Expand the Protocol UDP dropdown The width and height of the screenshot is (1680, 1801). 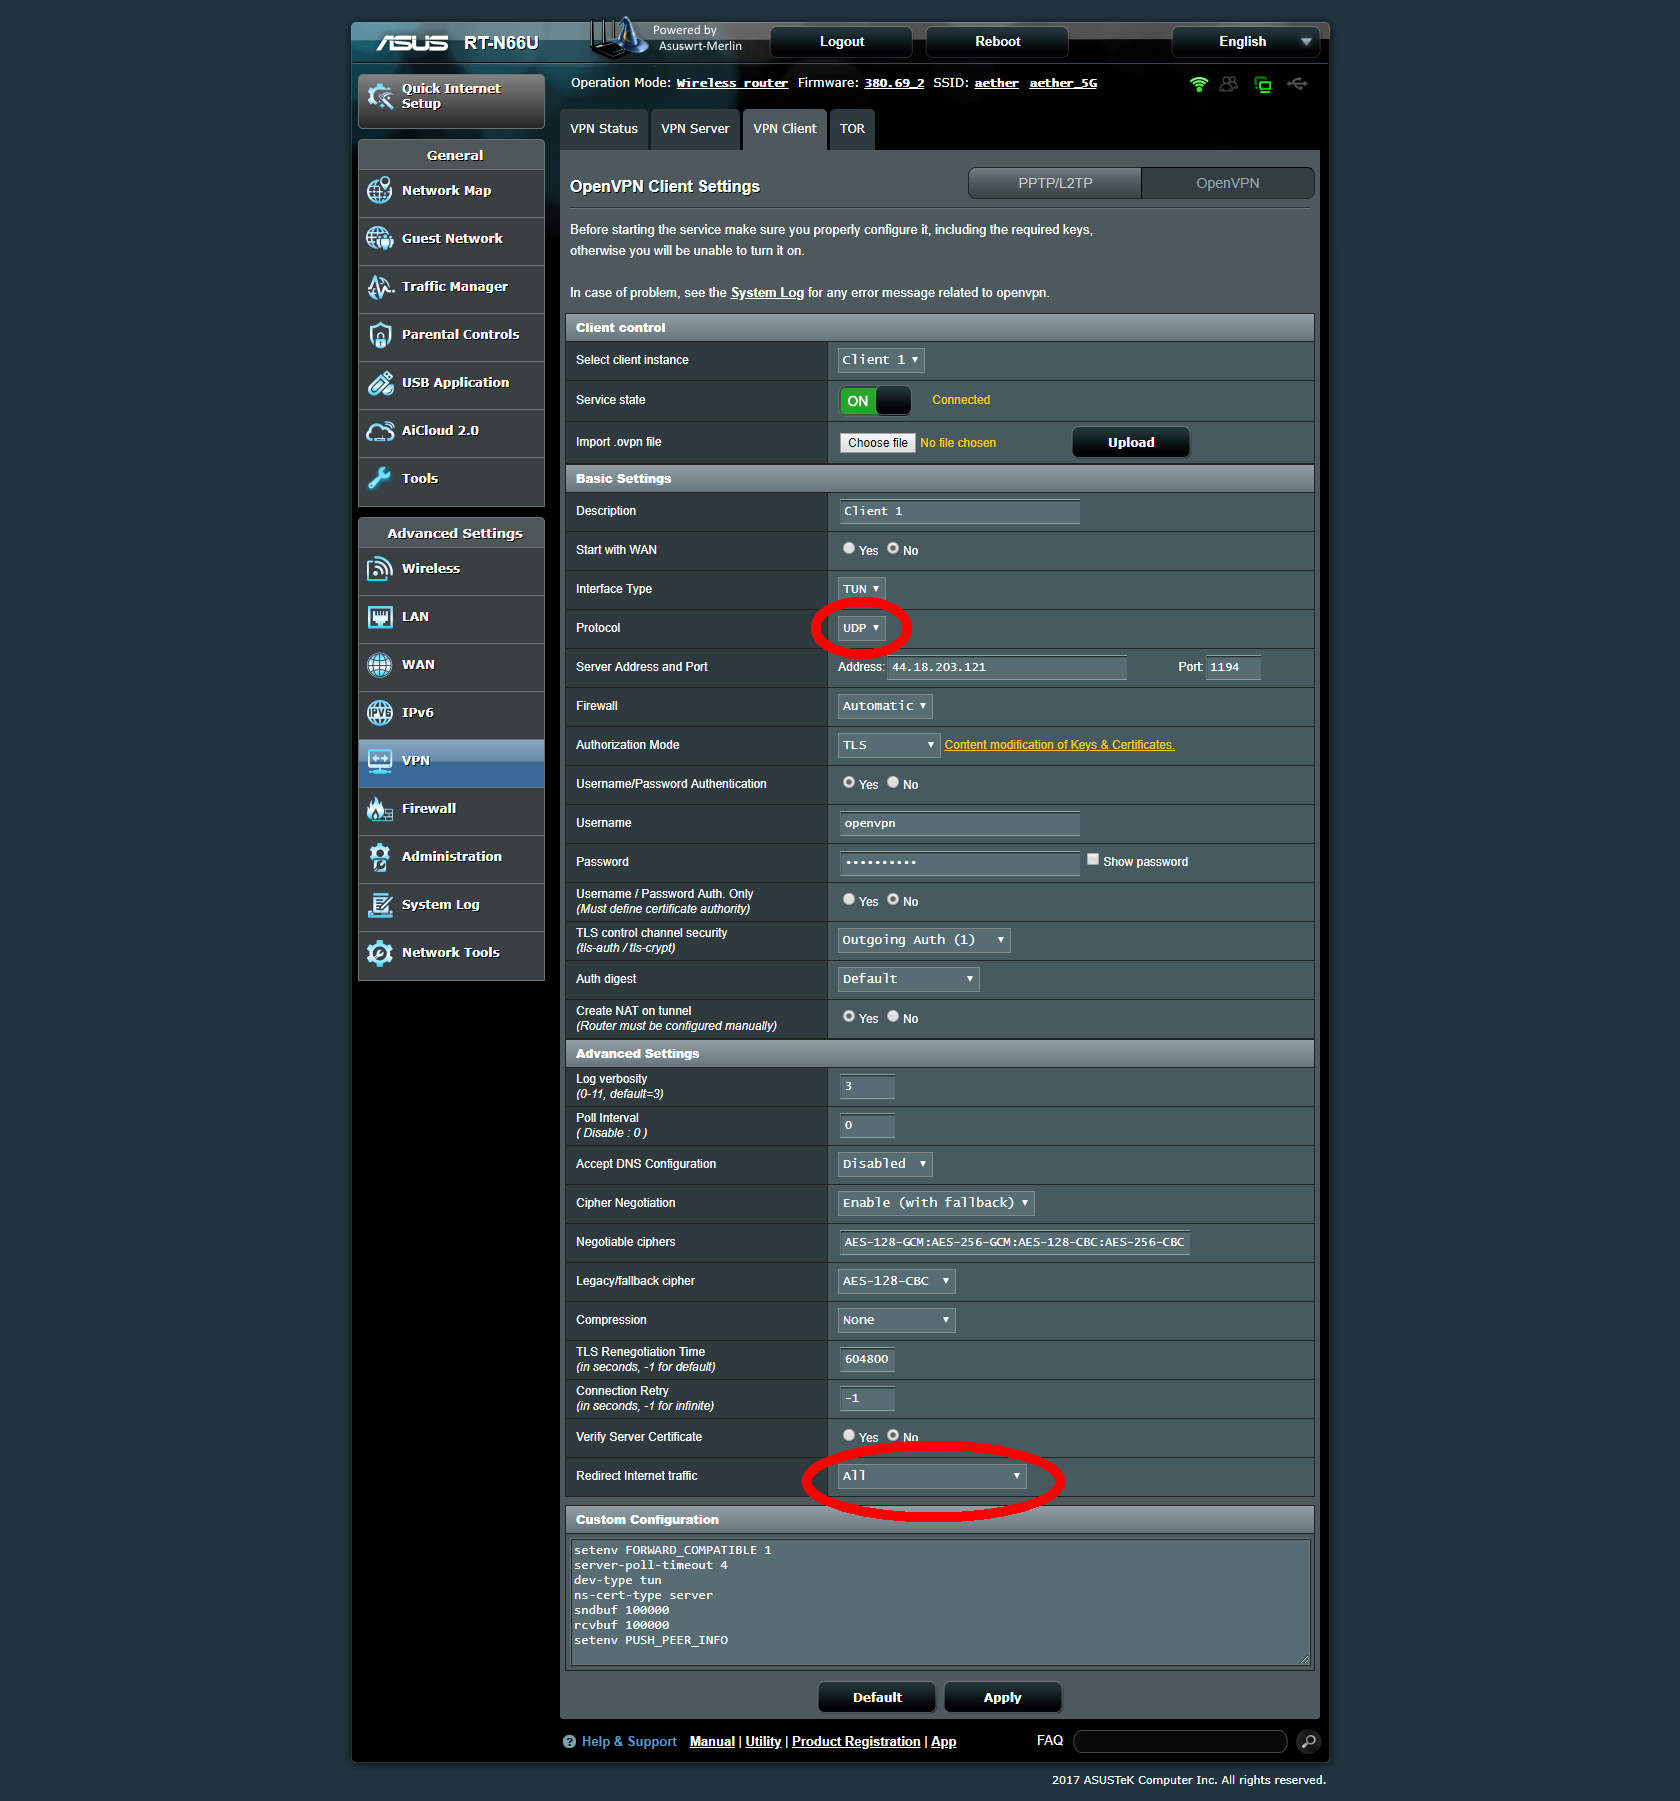pyautogui.click(x=861, y=629)
